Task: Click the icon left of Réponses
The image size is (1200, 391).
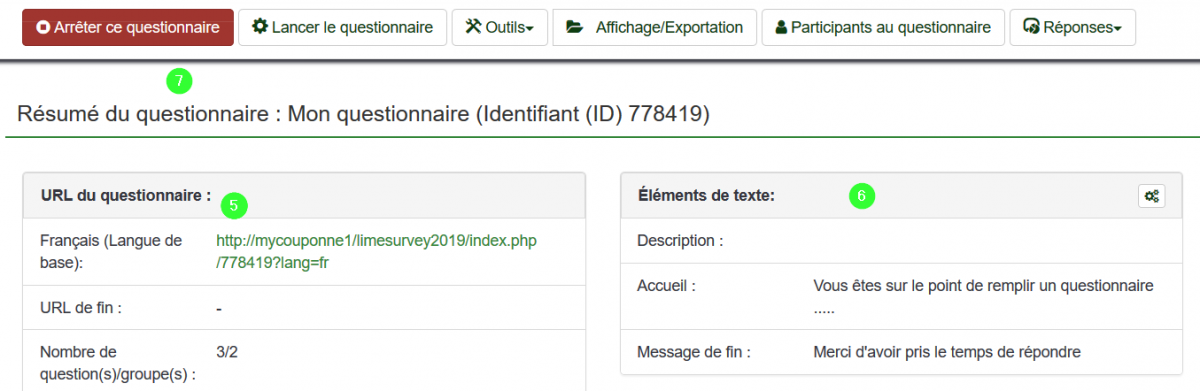Action: [1032, 28]
